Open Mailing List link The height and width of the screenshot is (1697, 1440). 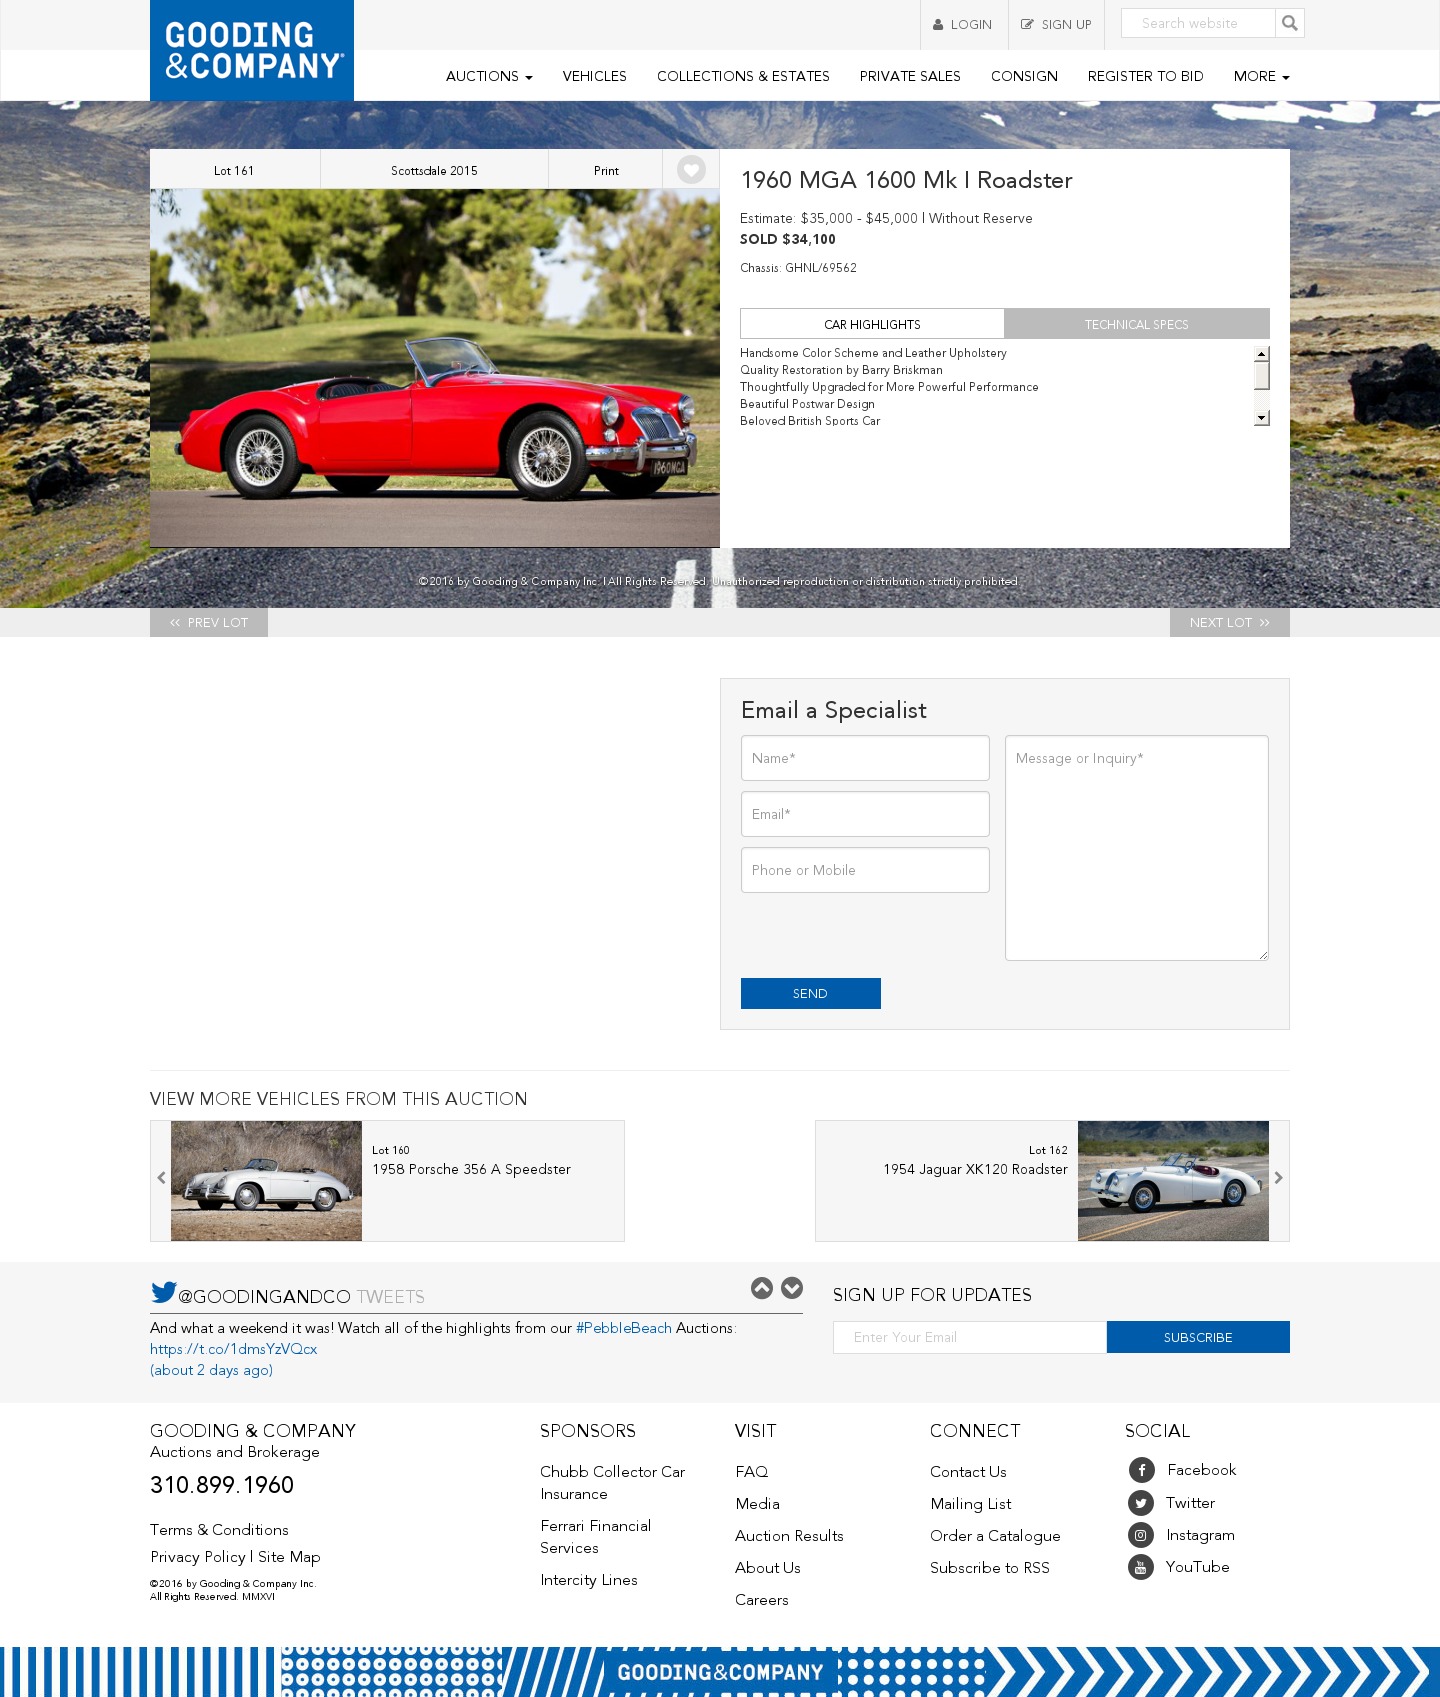(970, 1504)
